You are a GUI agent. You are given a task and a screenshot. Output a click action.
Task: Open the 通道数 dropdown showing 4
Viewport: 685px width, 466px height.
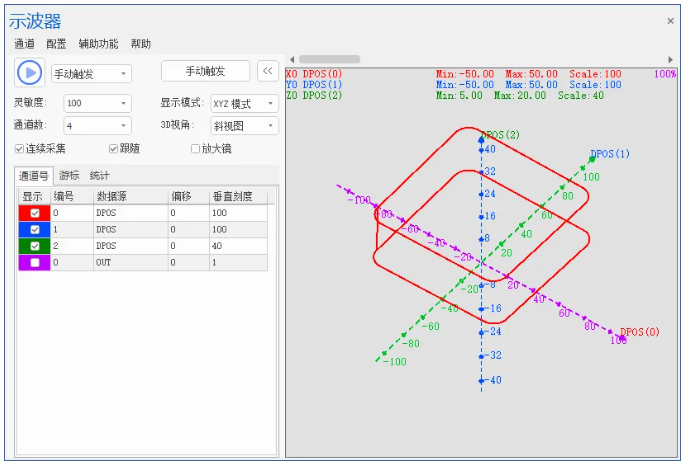97,126
